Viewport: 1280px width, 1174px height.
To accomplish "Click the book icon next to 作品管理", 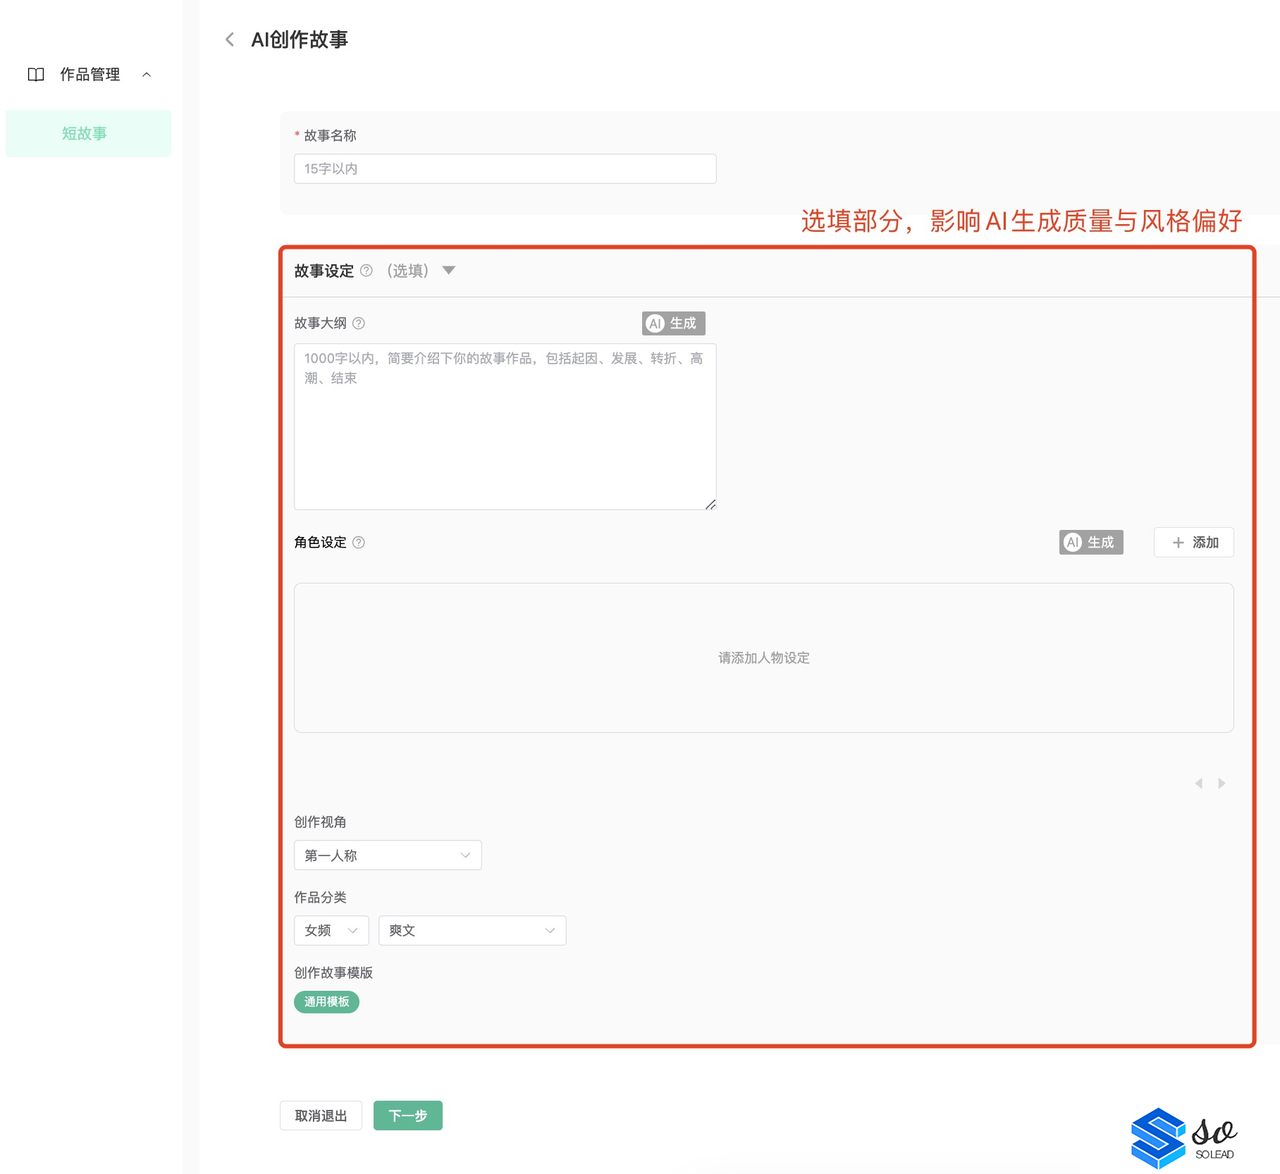I will [x=36, y=75].
